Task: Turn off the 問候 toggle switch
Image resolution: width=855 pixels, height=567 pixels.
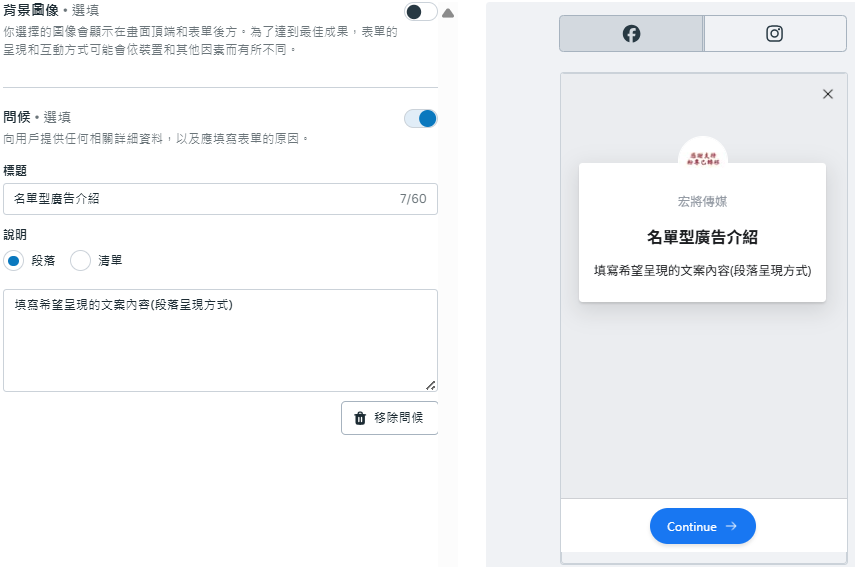Action: [420, 118]
